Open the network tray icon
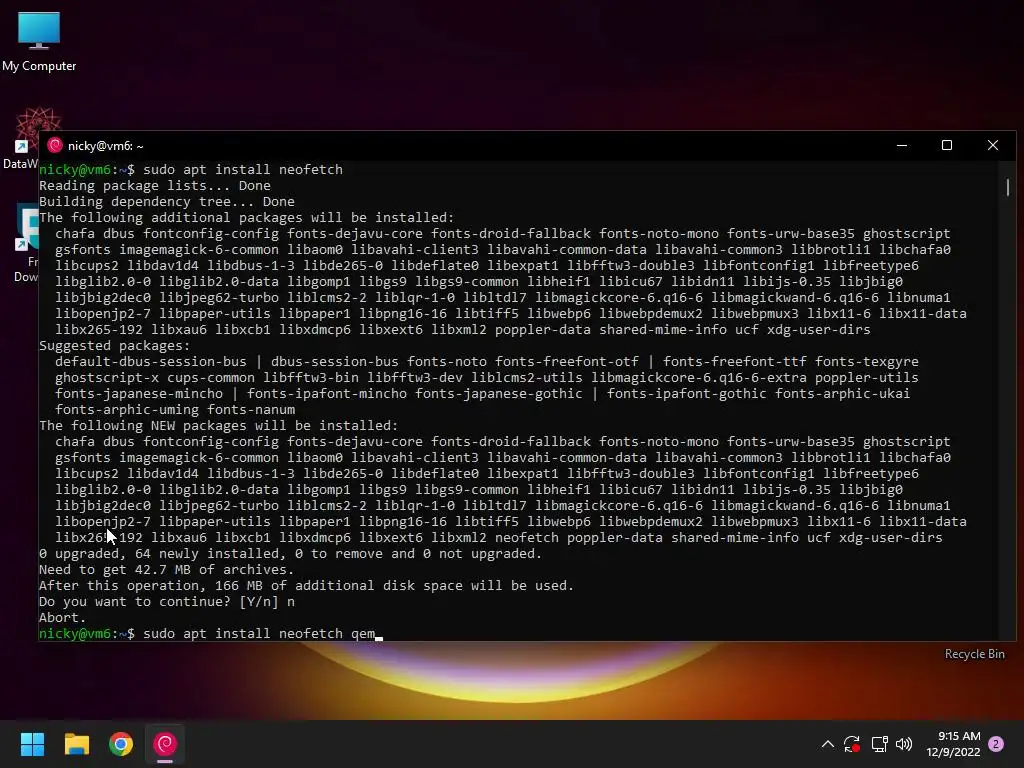This screenshot has width=1024, height=768. [879, 744]
